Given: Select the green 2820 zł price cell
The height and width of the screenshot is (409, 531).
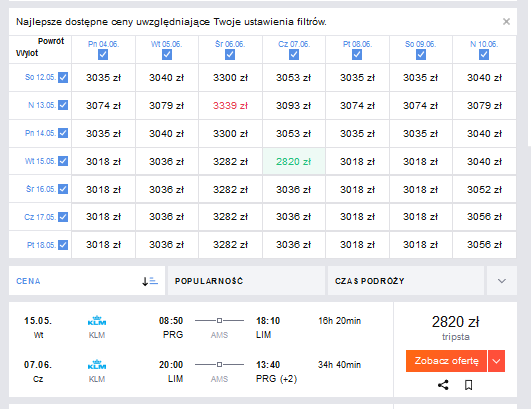Looking at the screenshot, I should [294, 162].
